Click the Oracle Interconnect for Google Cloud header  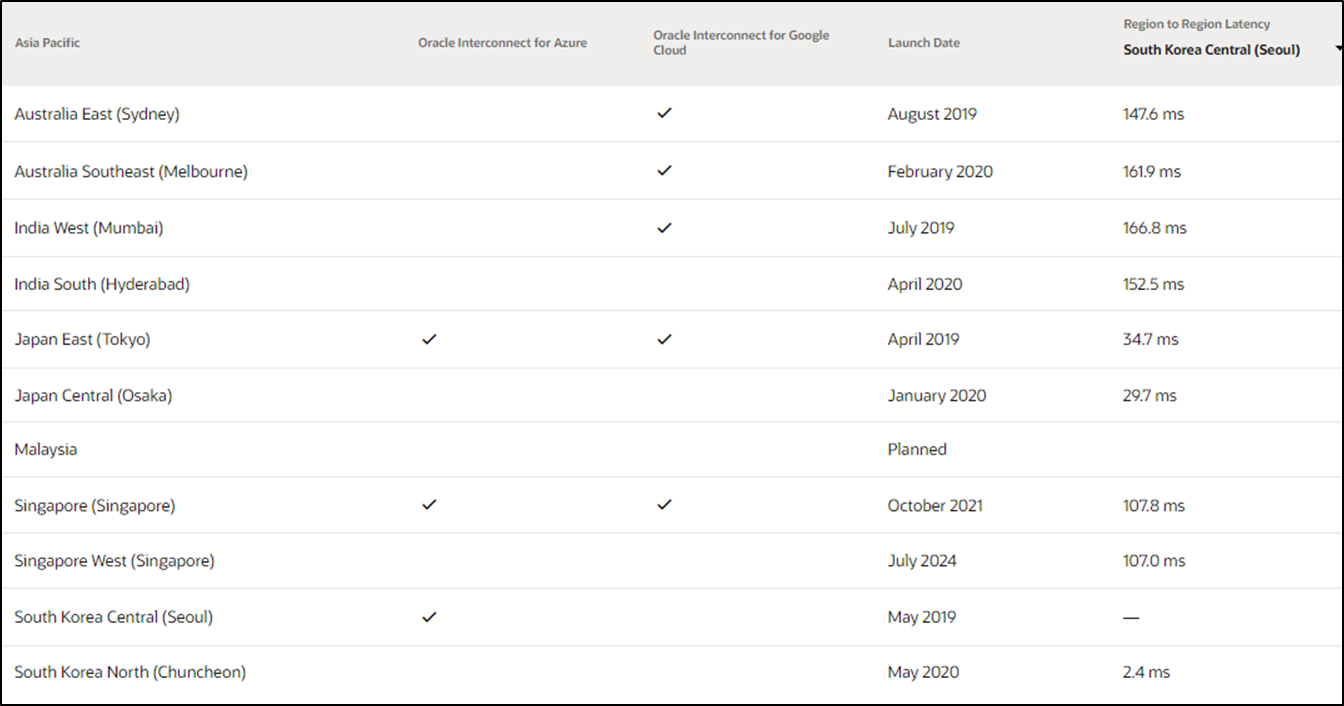741,43
